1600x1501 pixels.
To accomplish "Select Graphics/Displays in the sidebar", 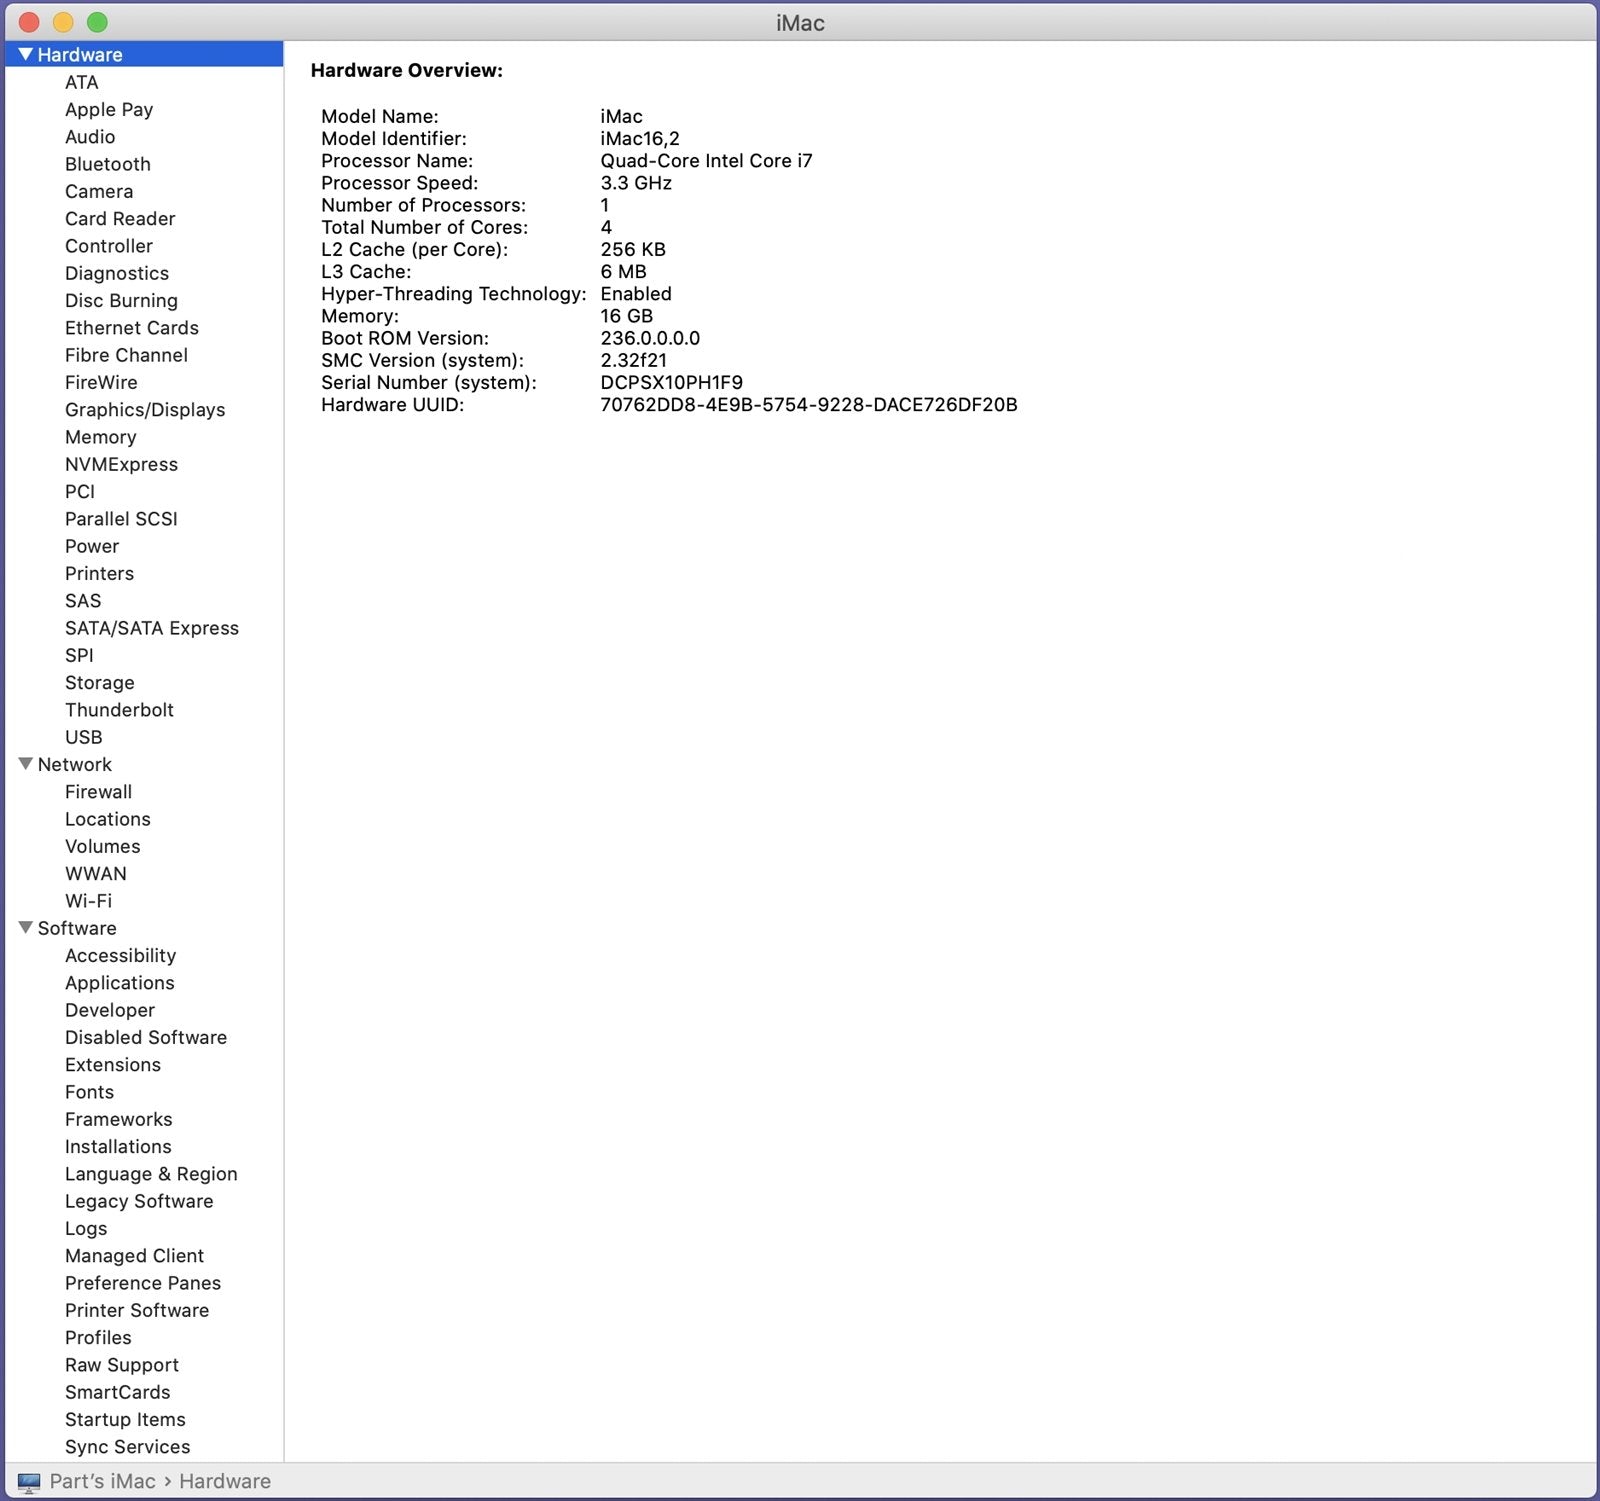I will tap(145, 410).
